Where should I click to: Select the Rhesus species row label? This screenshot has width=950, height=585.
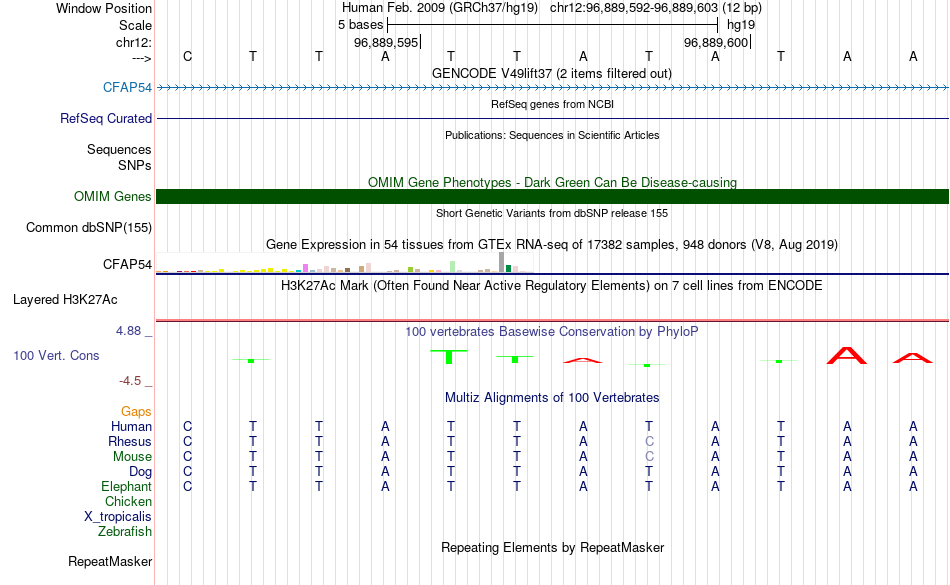coord(130,441)
